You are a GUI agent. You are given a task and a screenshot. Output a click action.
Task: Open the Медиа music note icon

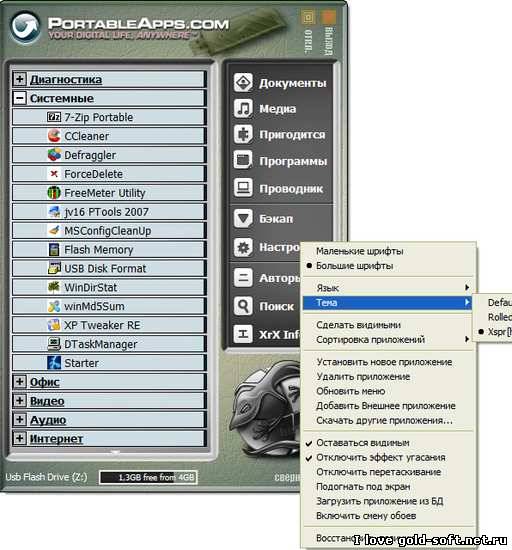click(243, 108)
